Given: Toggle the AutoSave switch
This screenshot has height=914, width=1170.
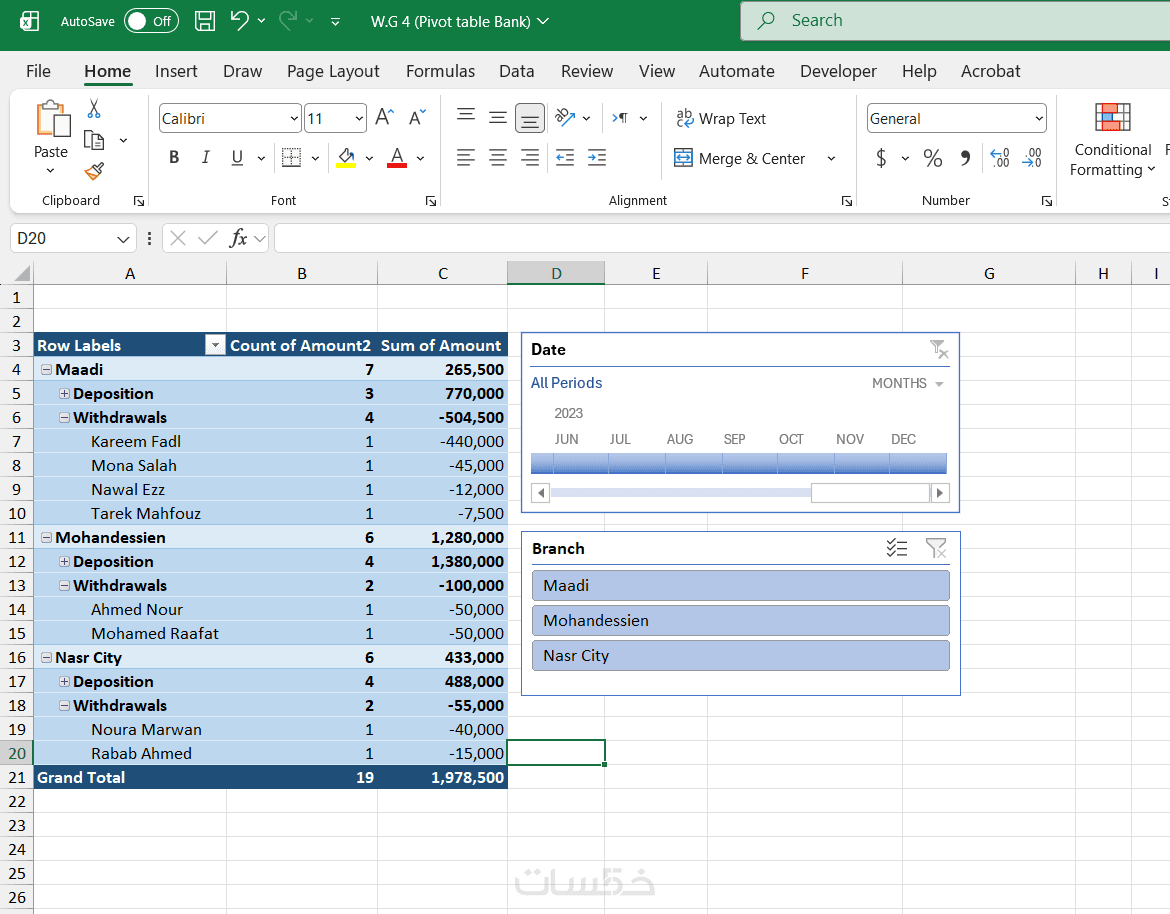Looking at the screenshot, I should click(151, 21).
